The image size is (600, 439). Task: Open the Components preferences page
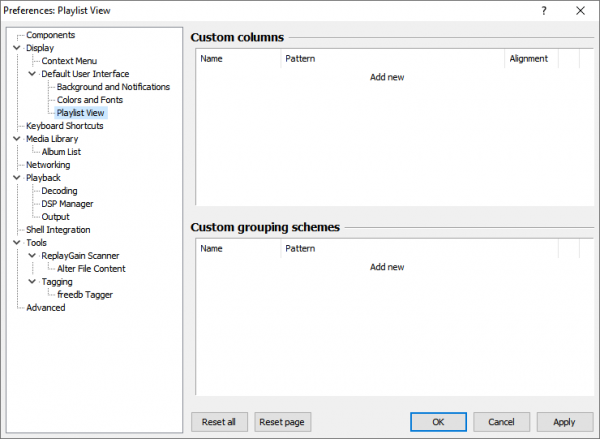50,35
